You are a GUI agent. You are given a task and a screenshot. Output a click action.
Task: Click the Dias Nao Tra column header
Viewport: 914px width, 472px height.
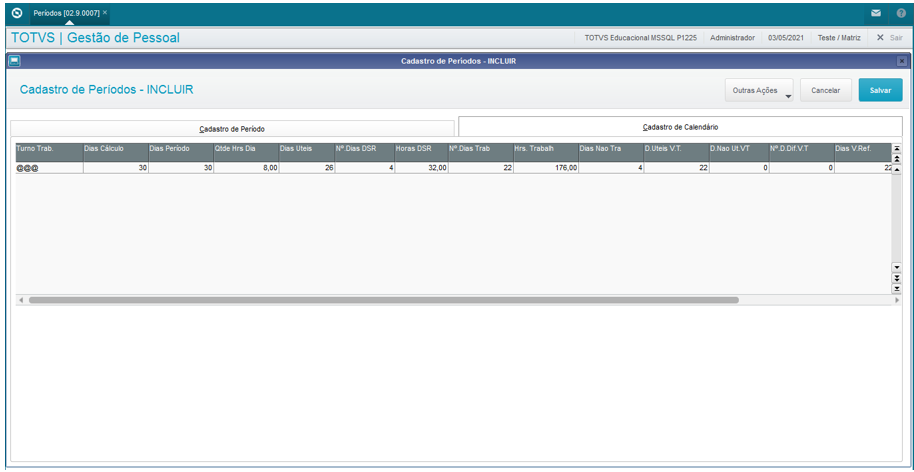coord(611,152)
